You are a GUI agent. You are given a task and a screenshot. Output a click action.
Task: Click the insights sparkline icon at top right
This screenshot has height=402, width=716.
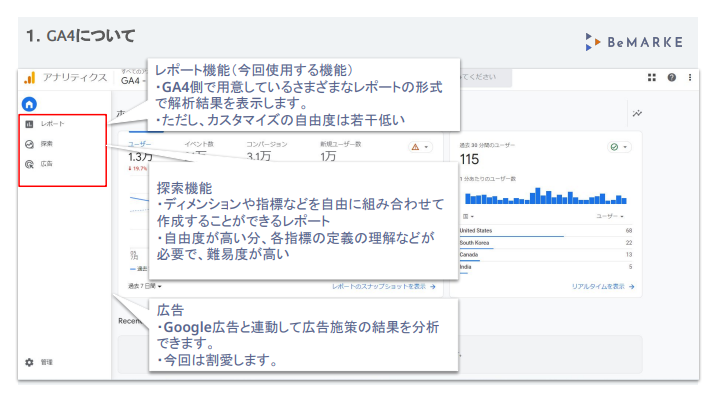click(x=637, y=113)
